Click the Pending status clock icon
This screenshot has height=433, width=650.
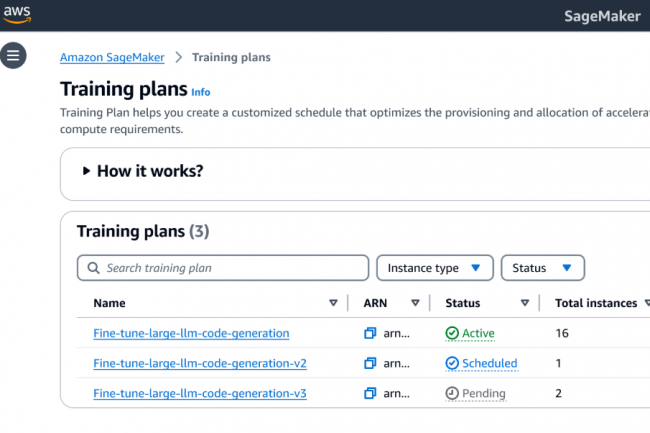(452, 393)
